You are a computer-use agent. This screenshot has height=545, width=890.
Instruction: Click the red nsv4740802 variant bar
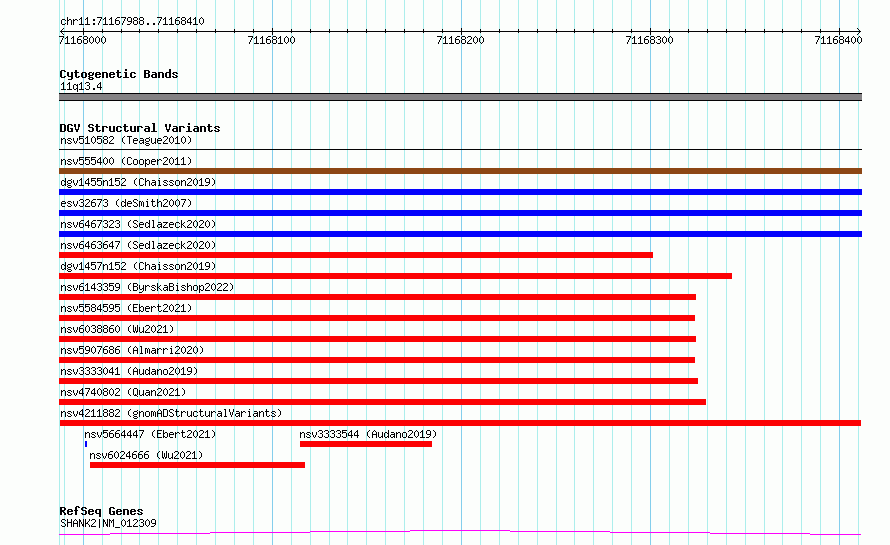click(383, 402)
